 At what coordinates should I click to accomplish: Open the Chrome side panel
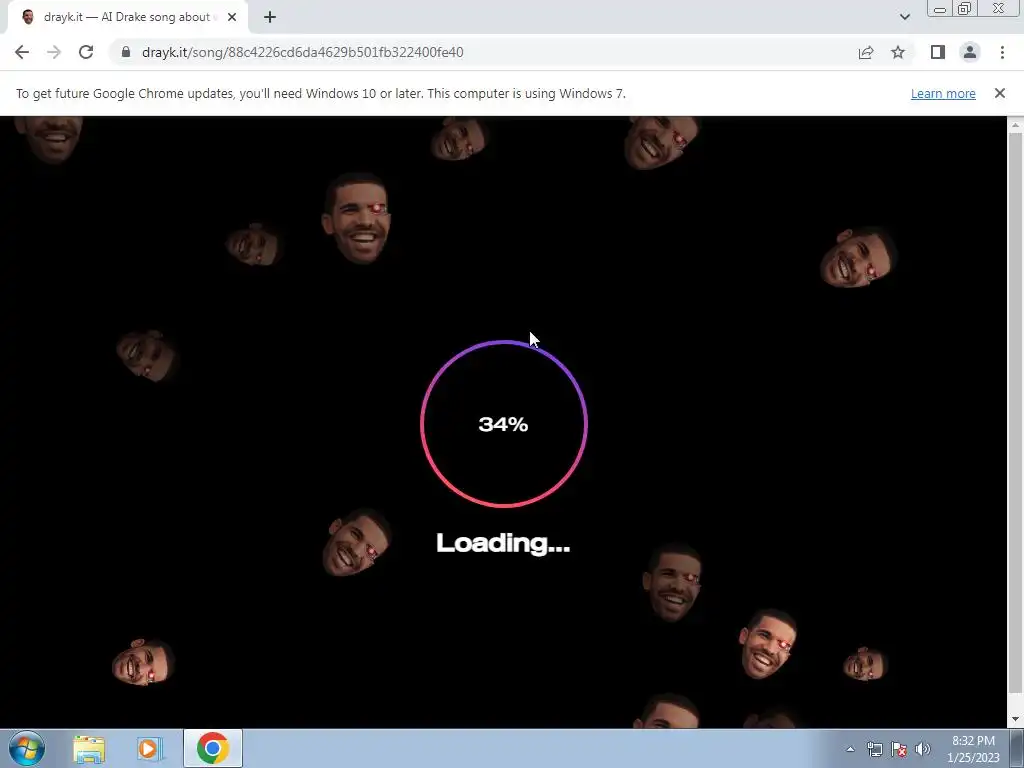click(x=938, y=52)
